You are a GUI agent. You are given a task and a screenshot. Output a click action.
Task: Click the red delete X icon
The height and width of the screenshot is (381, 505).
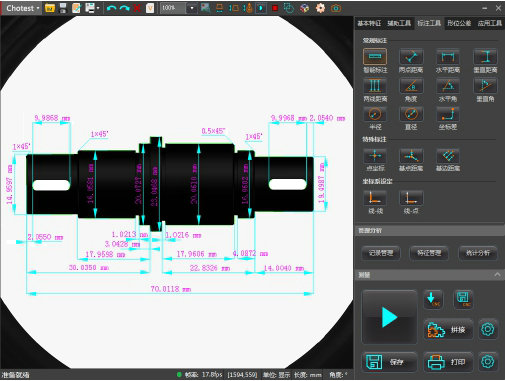click(137, 8)
